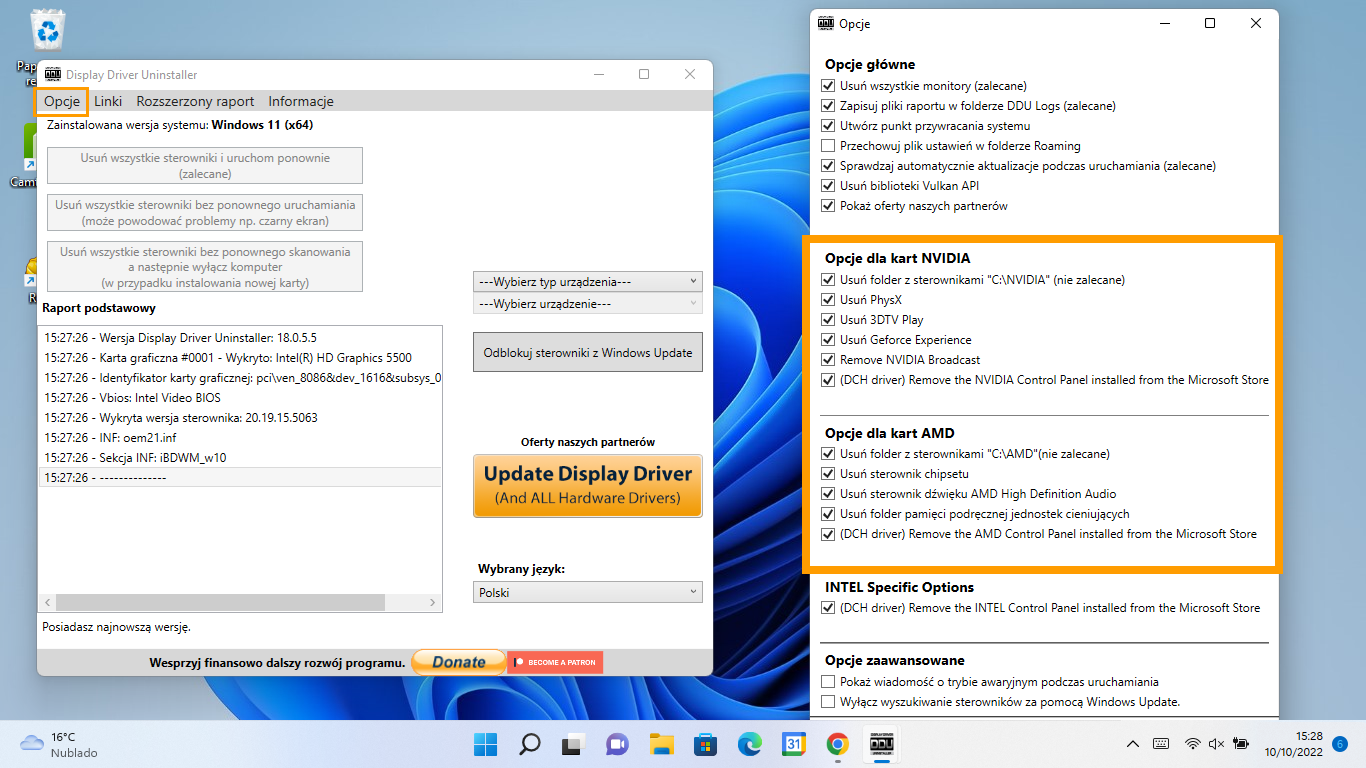Toggle C:\NVIDIA folder removal checkbox
Screen dimensions: 1366x768
point(827,280)
